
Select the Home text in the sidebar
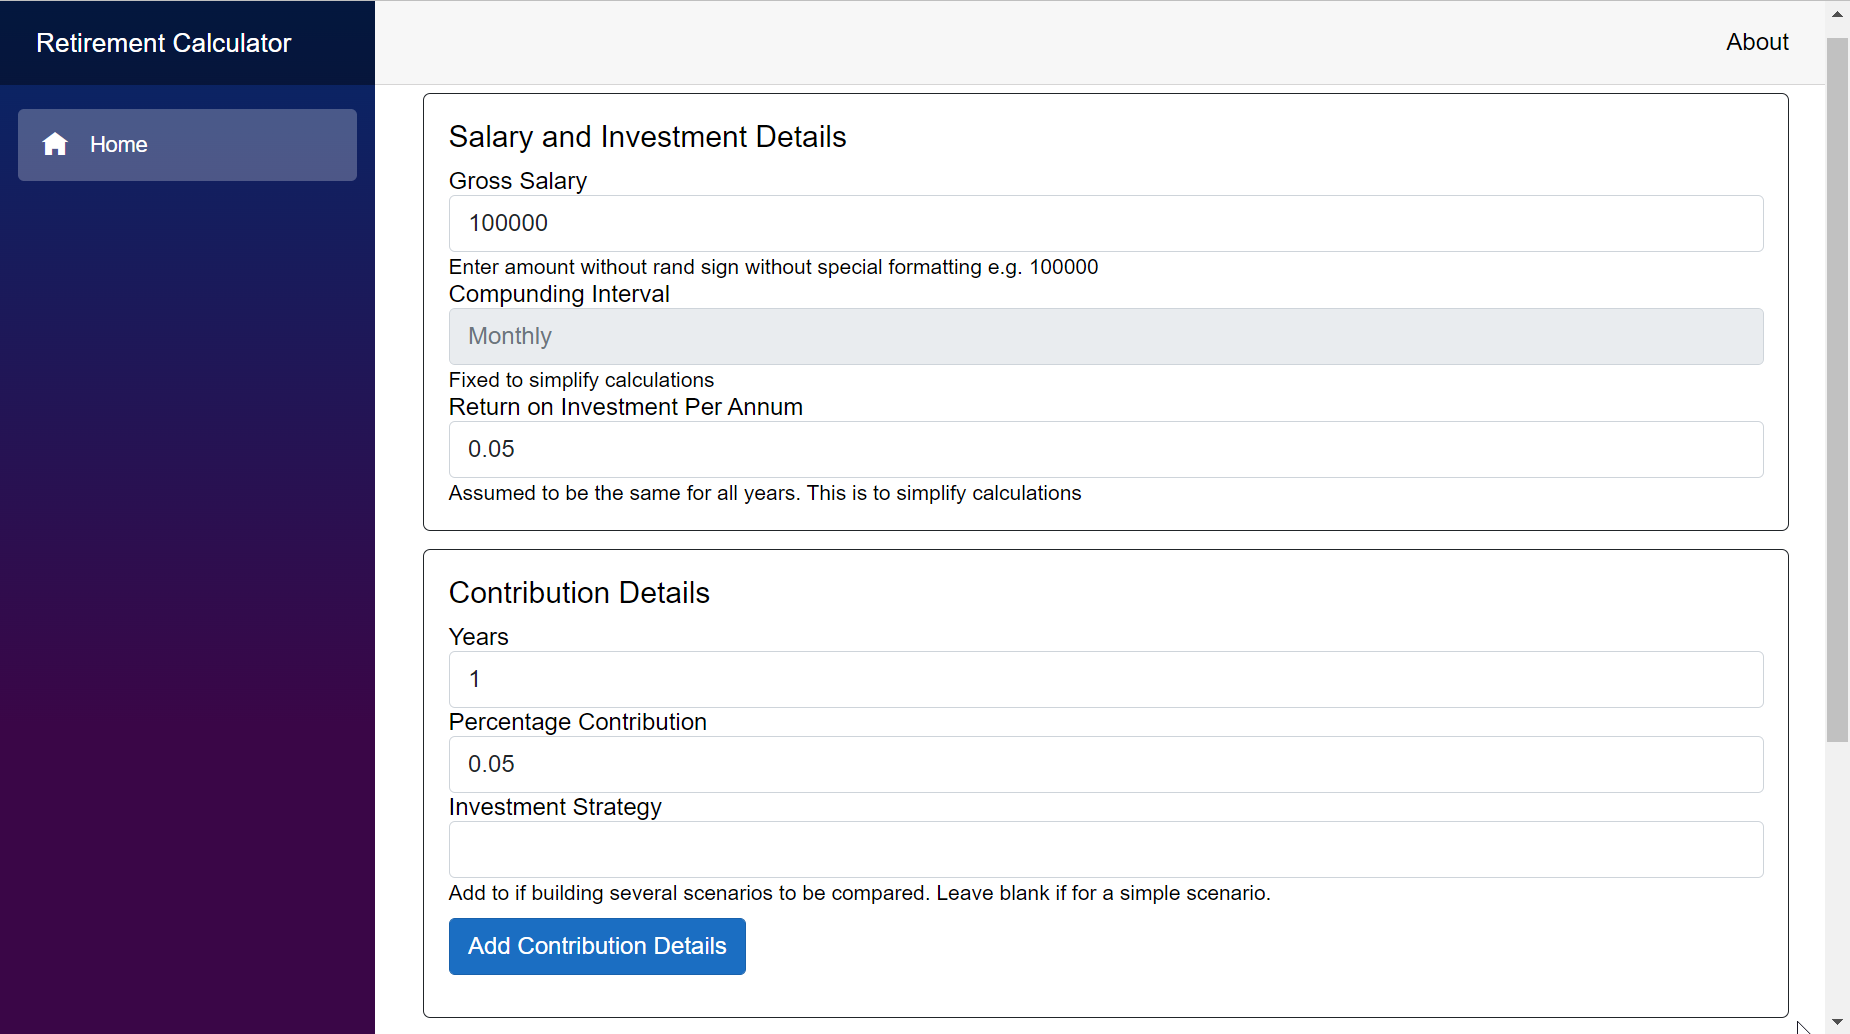(119, 145)
